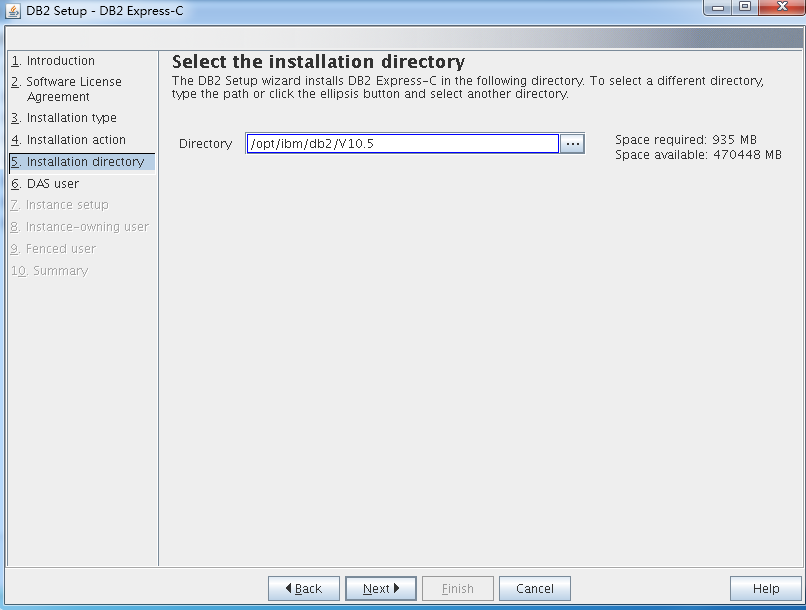The height and width of the screenshot is (610, 806).
Task: Minimize the DB2 Setup window
Action: (718, 7)
